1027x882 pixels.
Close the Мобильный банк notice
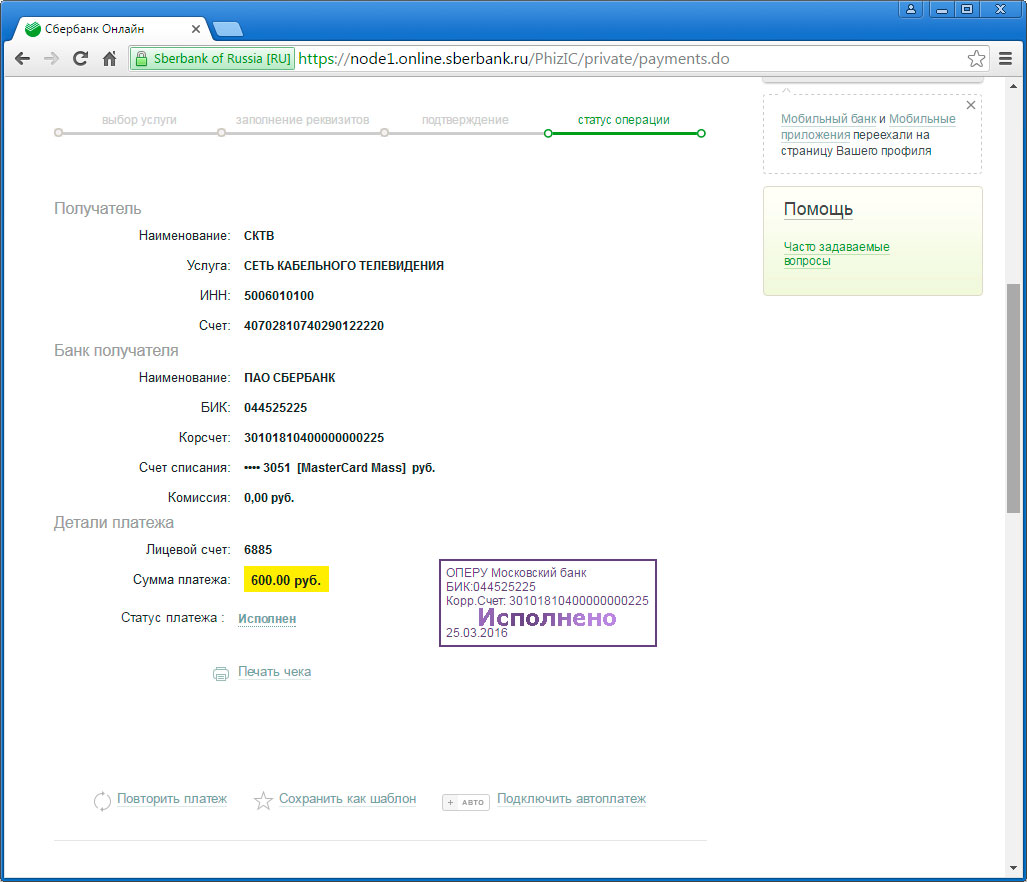point(971,105)
